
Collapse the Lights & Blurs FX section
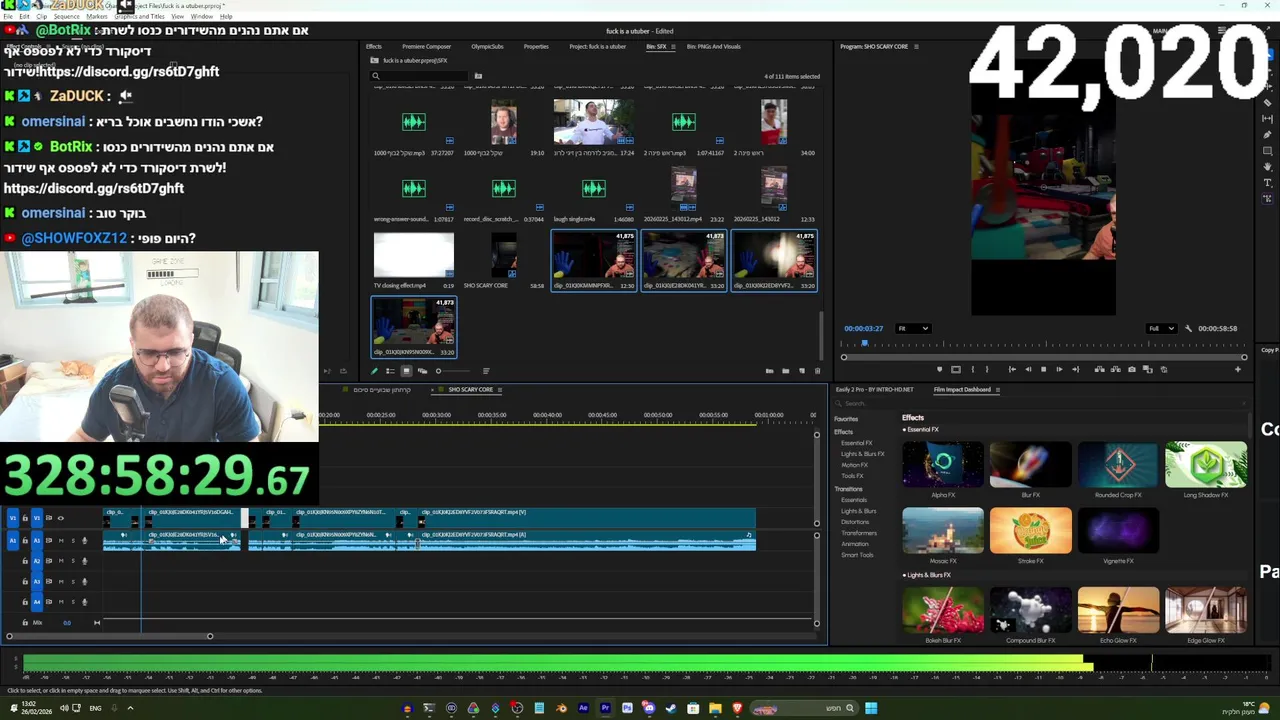(x=927, y=575)
